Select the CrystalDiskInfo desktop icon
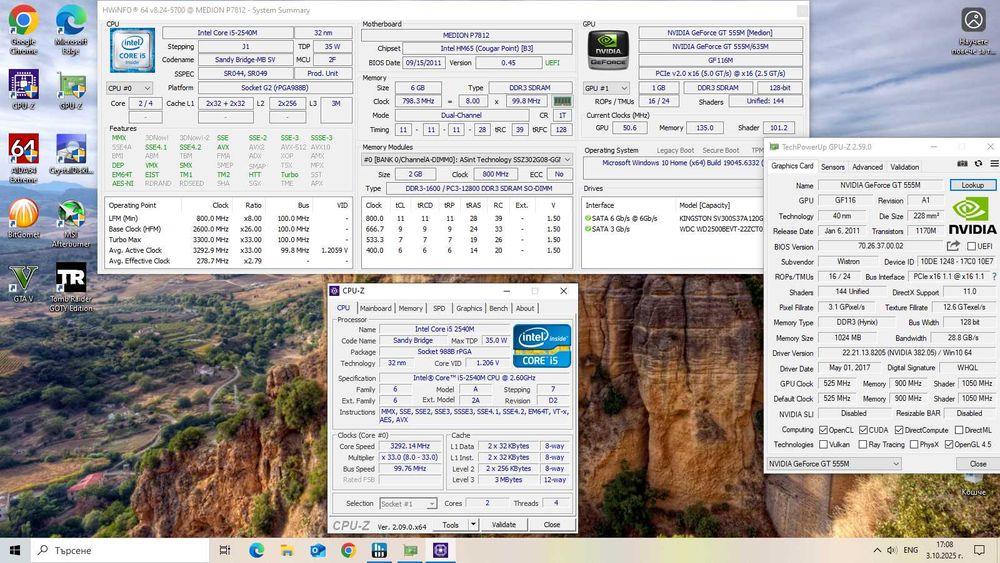The height and width of the screenshot is (563, 1000). click(x=71, y=154)
